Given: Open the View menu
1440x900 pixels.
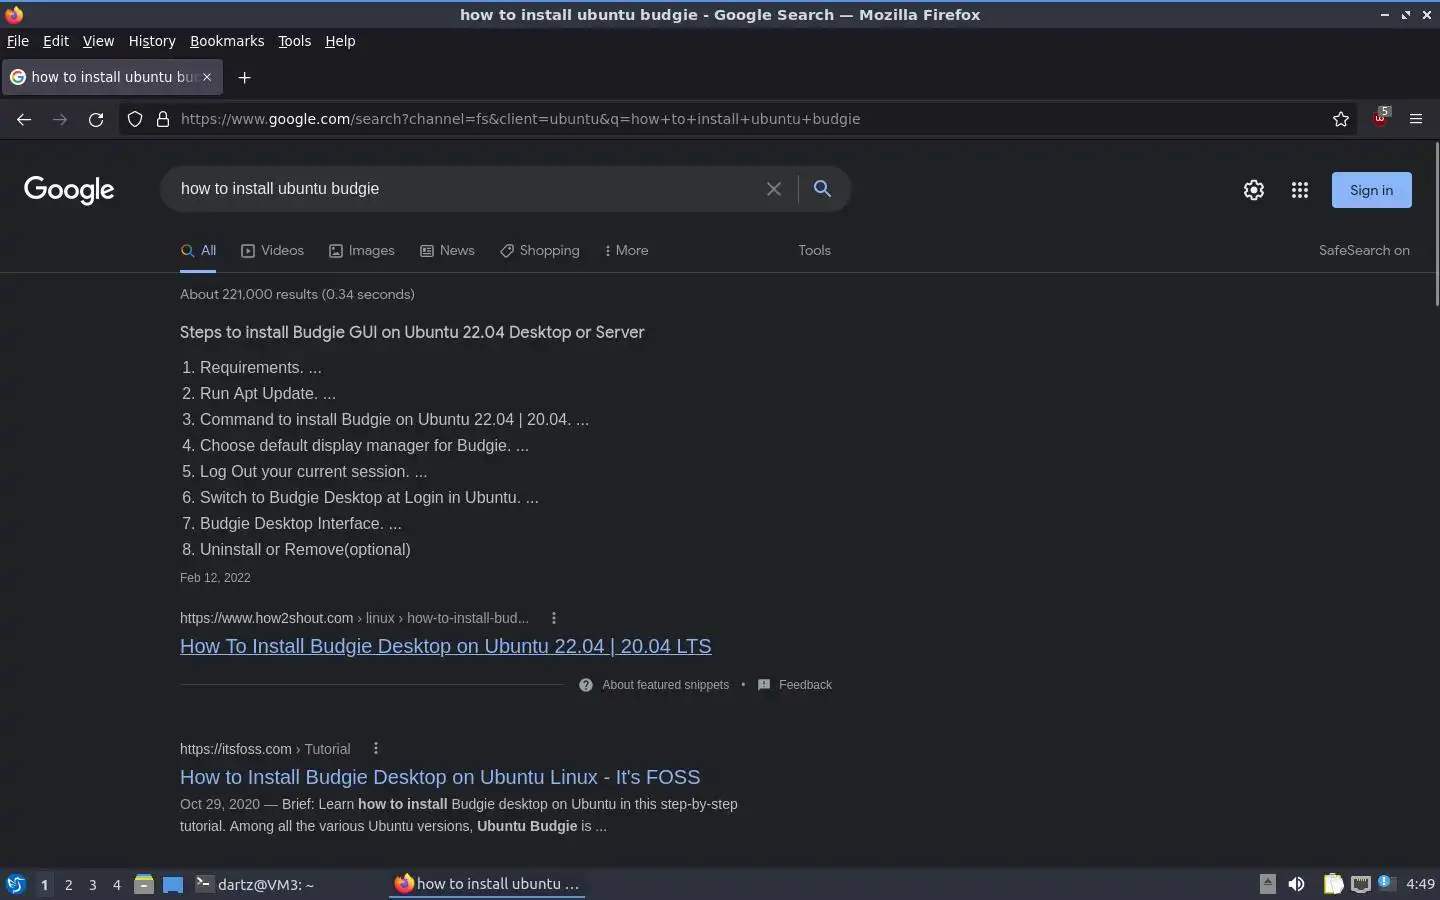Looking at the screenshot, I should click(x=98, y=41).
